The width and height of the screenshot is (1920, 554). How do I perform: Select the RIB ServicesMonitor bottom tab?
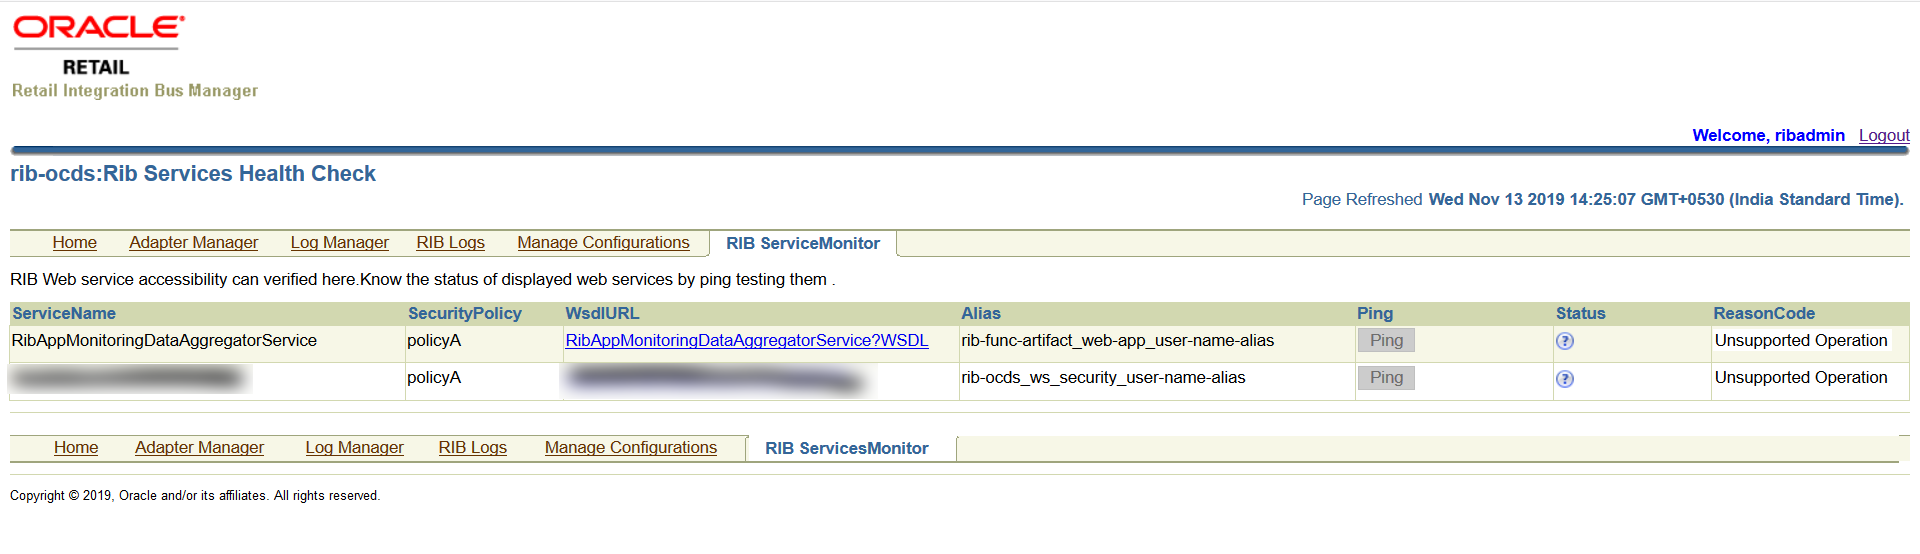pyautogui.click(x=847, y=449)
